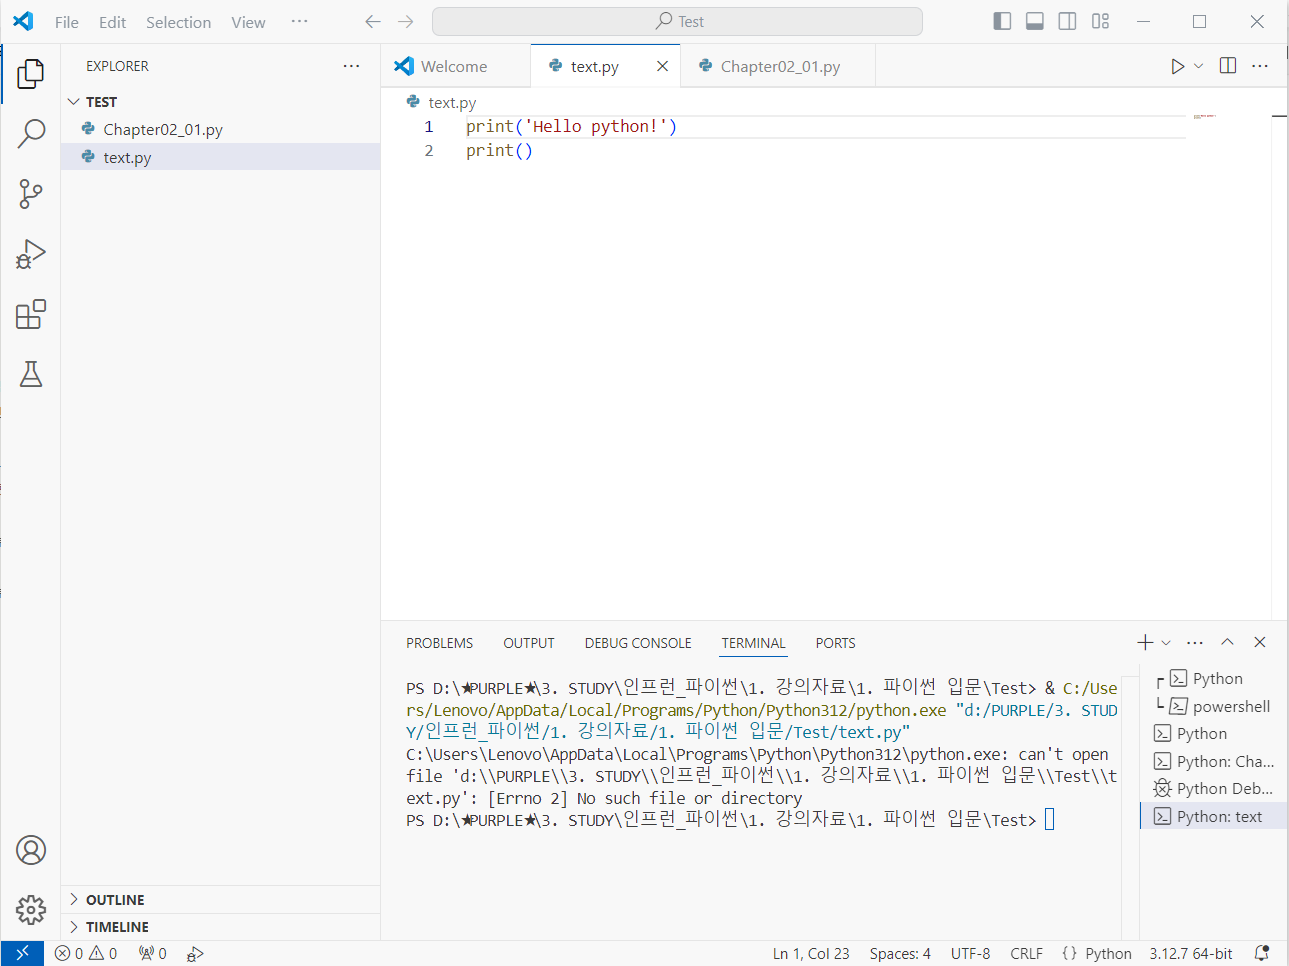Click the debug launch icon in status bar
Image resolution: width=1289 pixels, height=966 pixels.
(195, 954)
